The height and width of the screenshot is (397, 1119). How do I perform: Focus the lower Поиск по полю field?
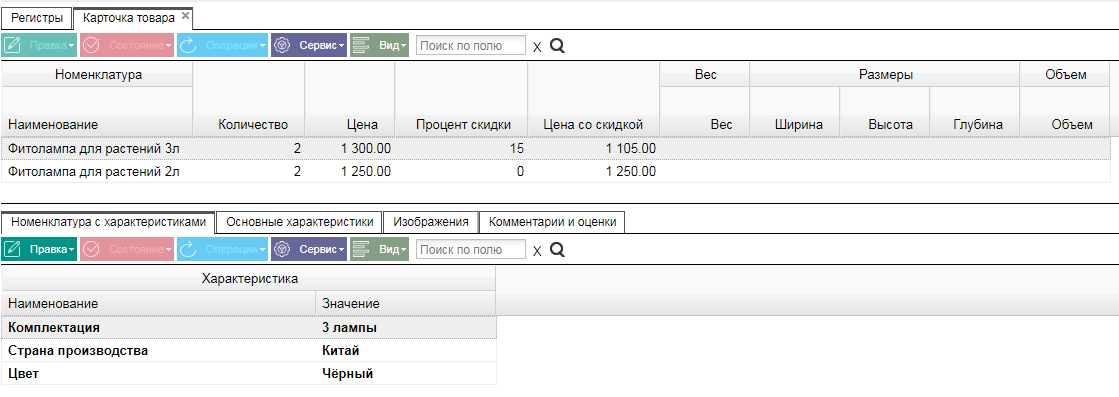(471, 249)
